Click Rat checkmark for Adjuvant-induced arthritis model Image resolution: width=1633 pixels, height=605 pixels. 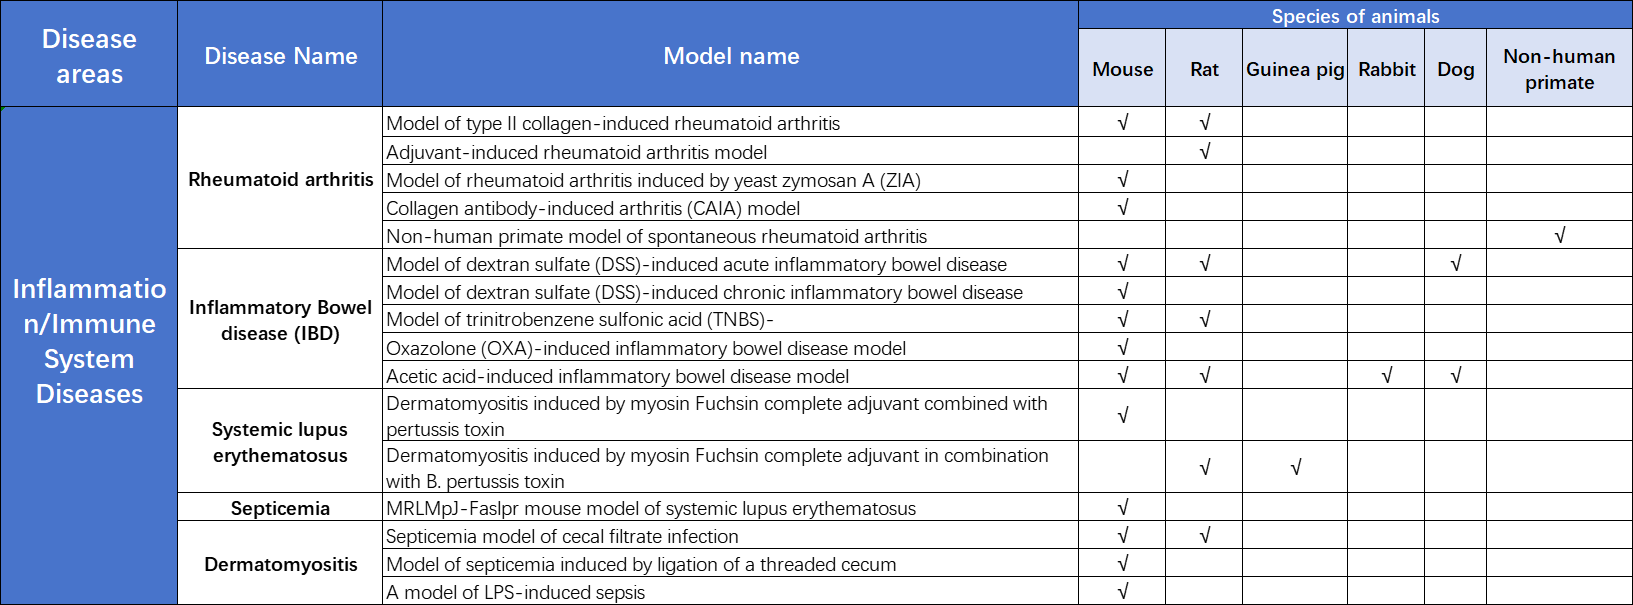tap(1204, 152)
